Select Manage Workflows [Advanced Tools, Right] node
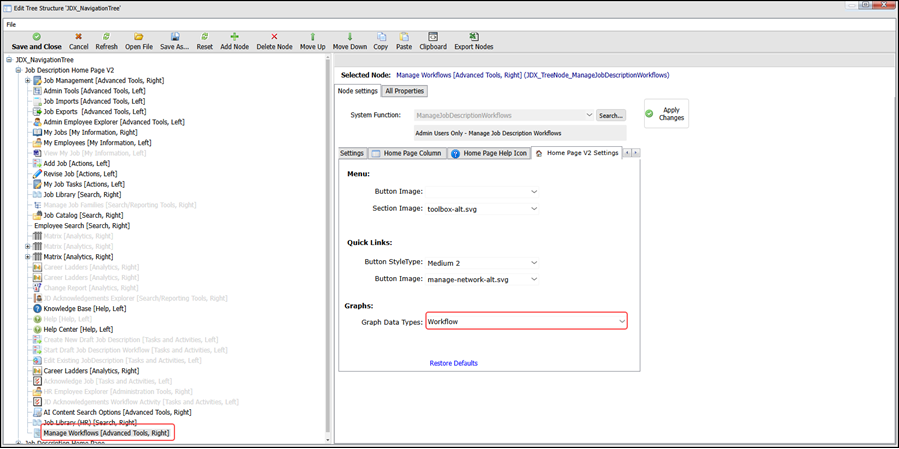The image size is (899, 449). point(107,433)
